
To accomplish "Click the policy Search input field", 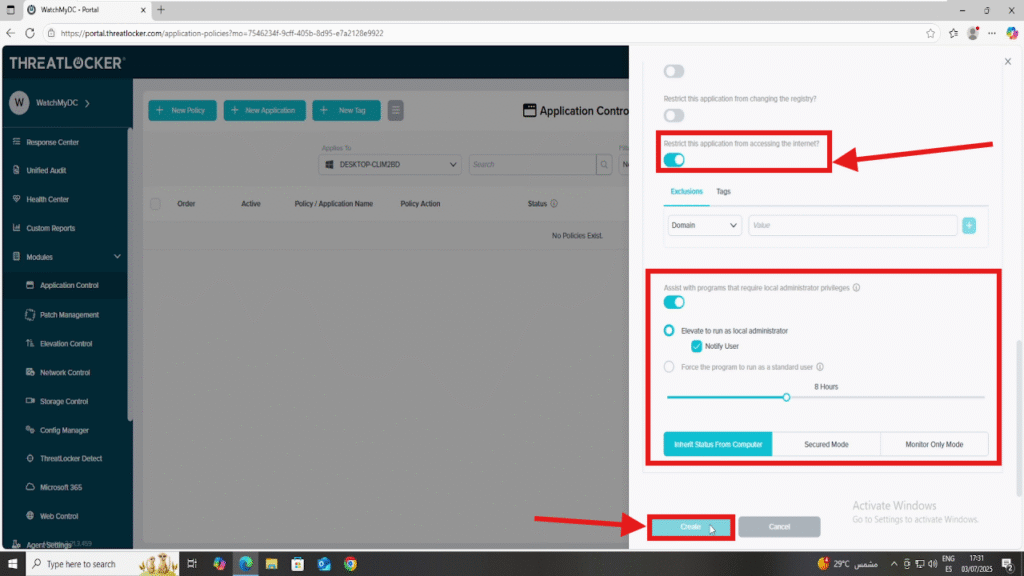I will (532, 165).
